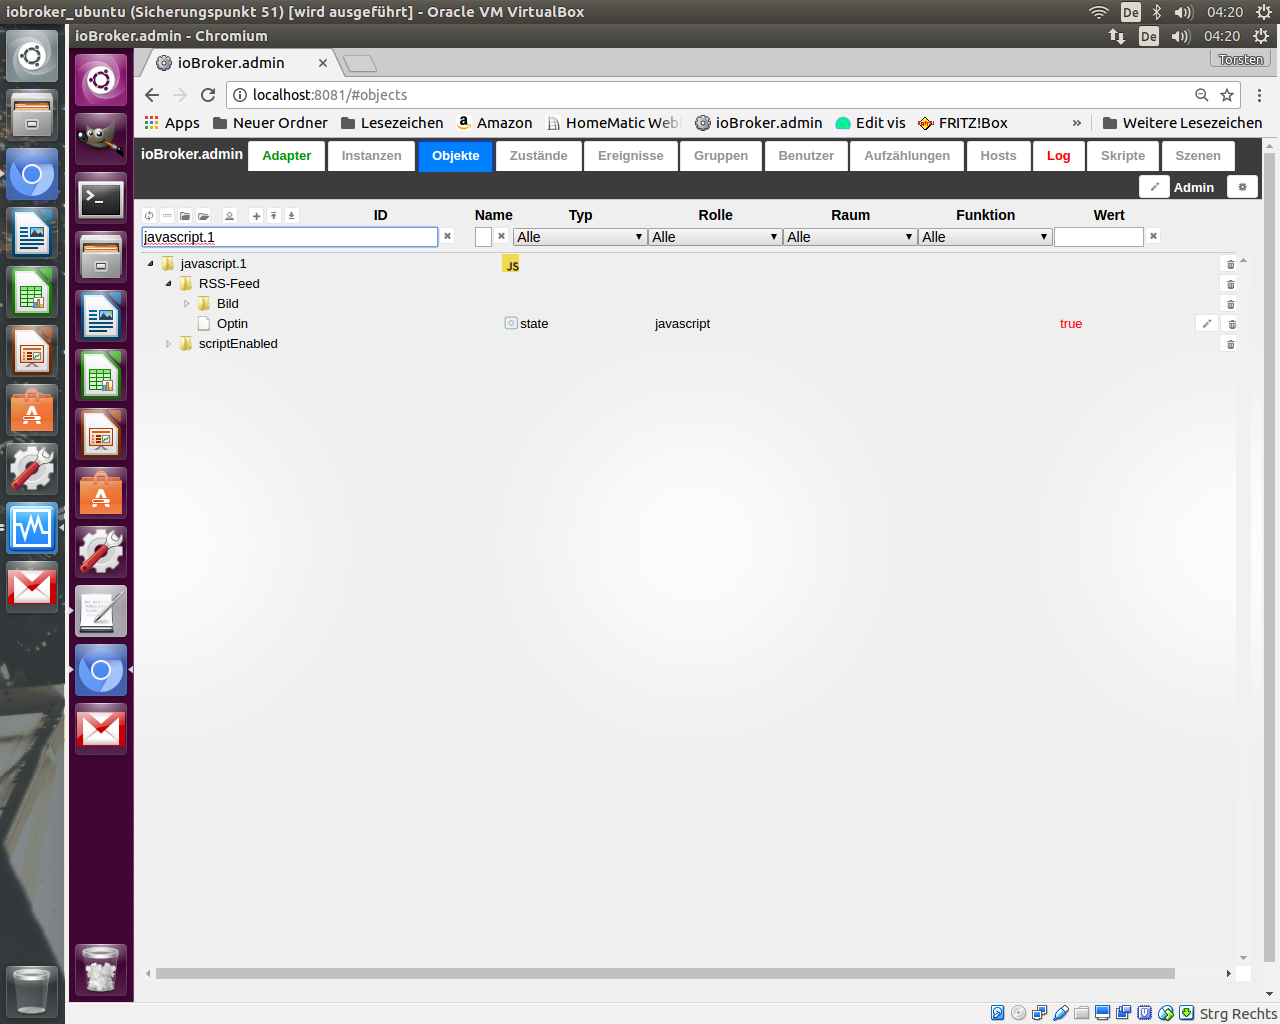Click the user/expert mode icon

[x=229, y=215]
